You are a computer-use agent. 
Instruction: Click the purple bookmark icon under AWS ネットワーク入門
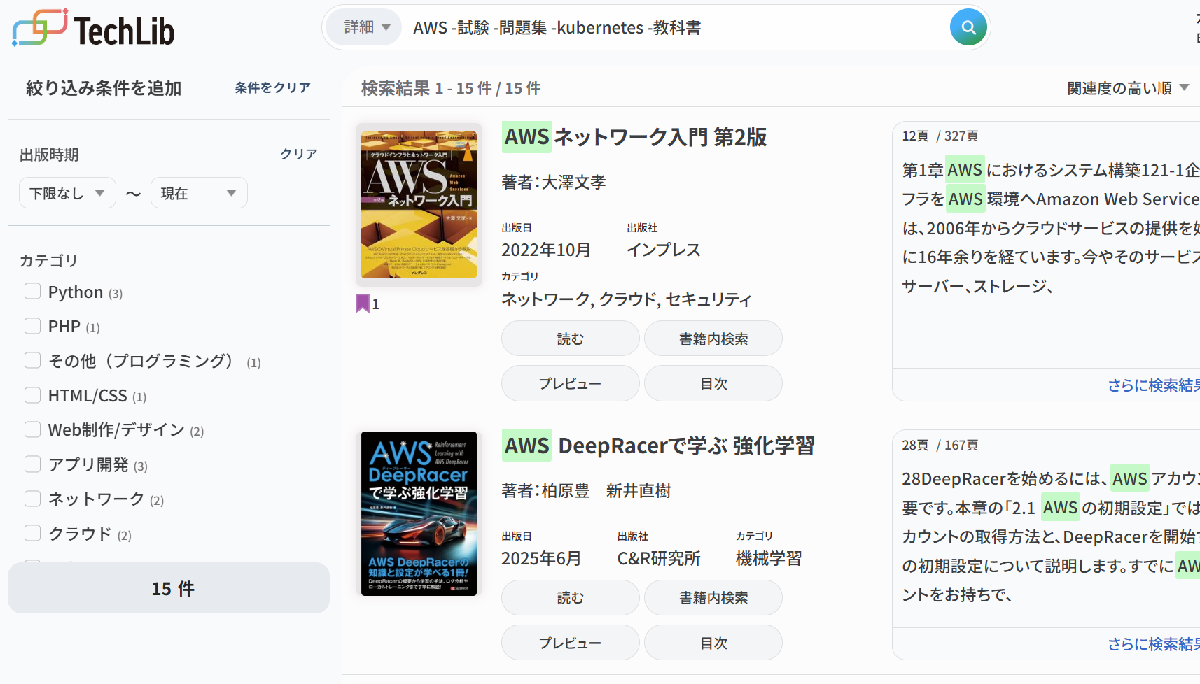pyautogui.click(x=363, y=303)
